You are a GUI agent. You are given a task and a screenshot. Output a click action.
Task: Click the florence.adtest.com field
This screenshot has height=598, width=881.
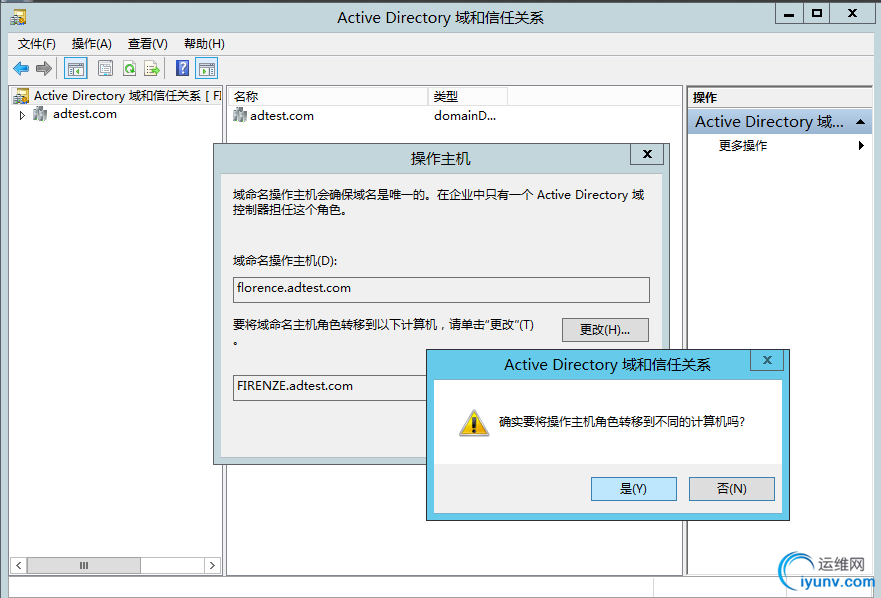[441, 289]
